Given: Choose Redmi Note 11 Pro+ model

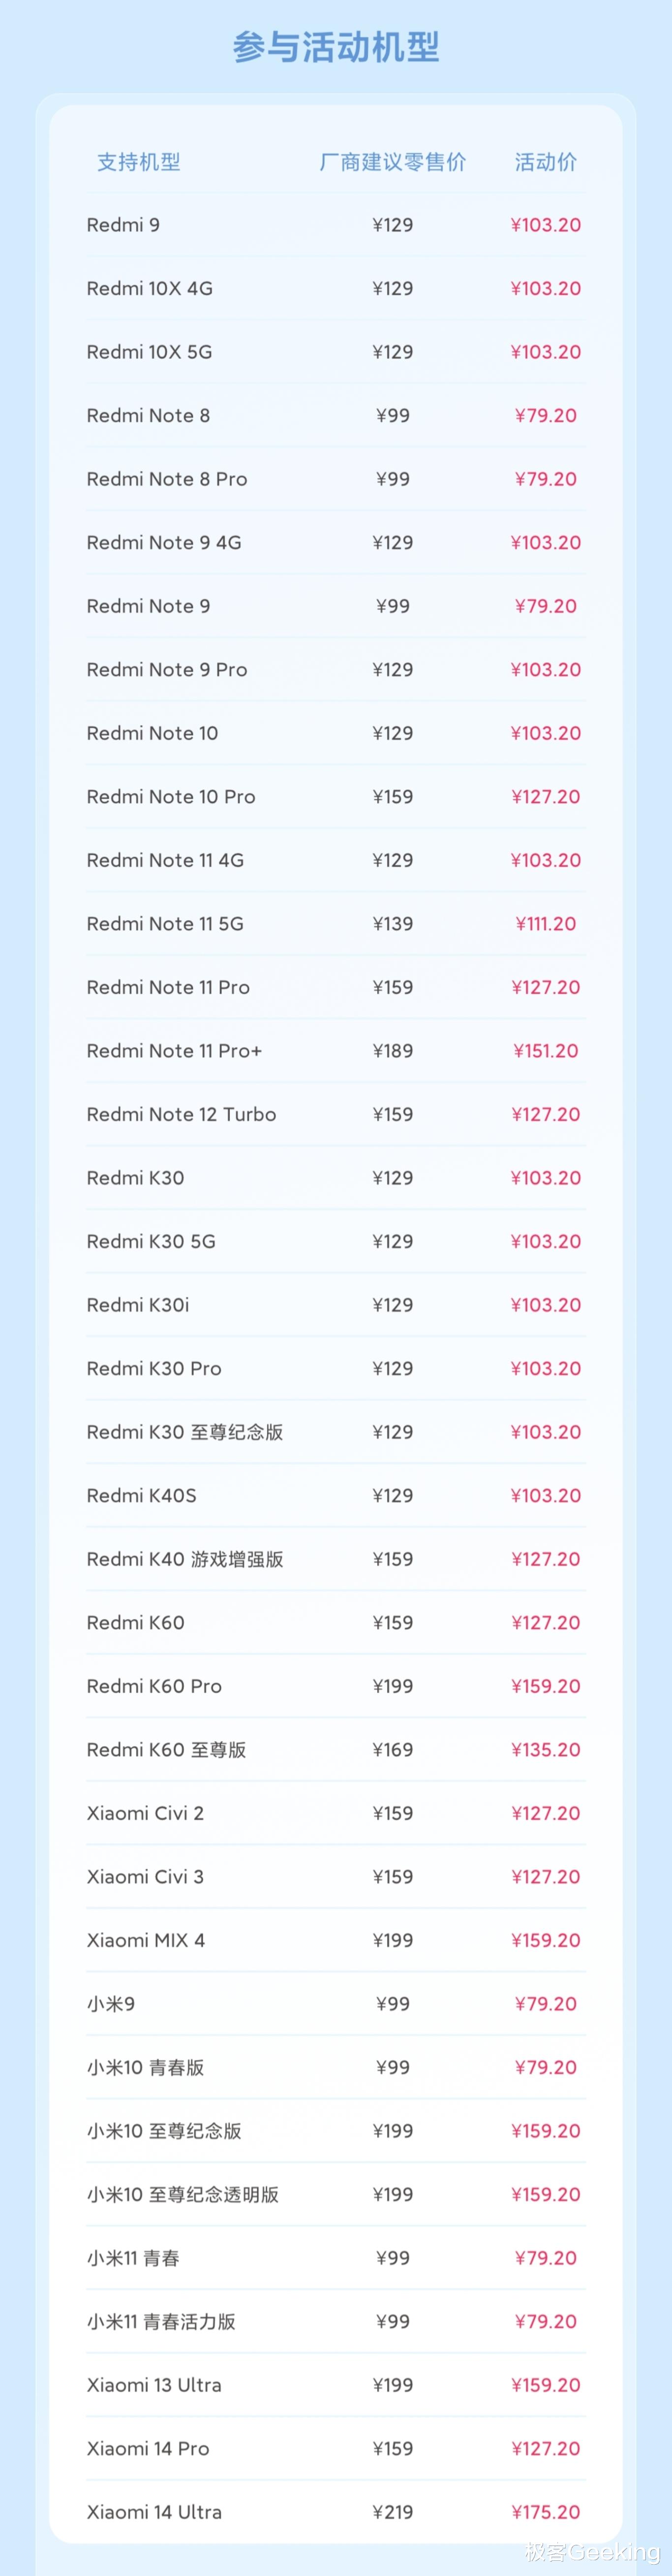Looking at the screenshot, I should [174, 1051].
